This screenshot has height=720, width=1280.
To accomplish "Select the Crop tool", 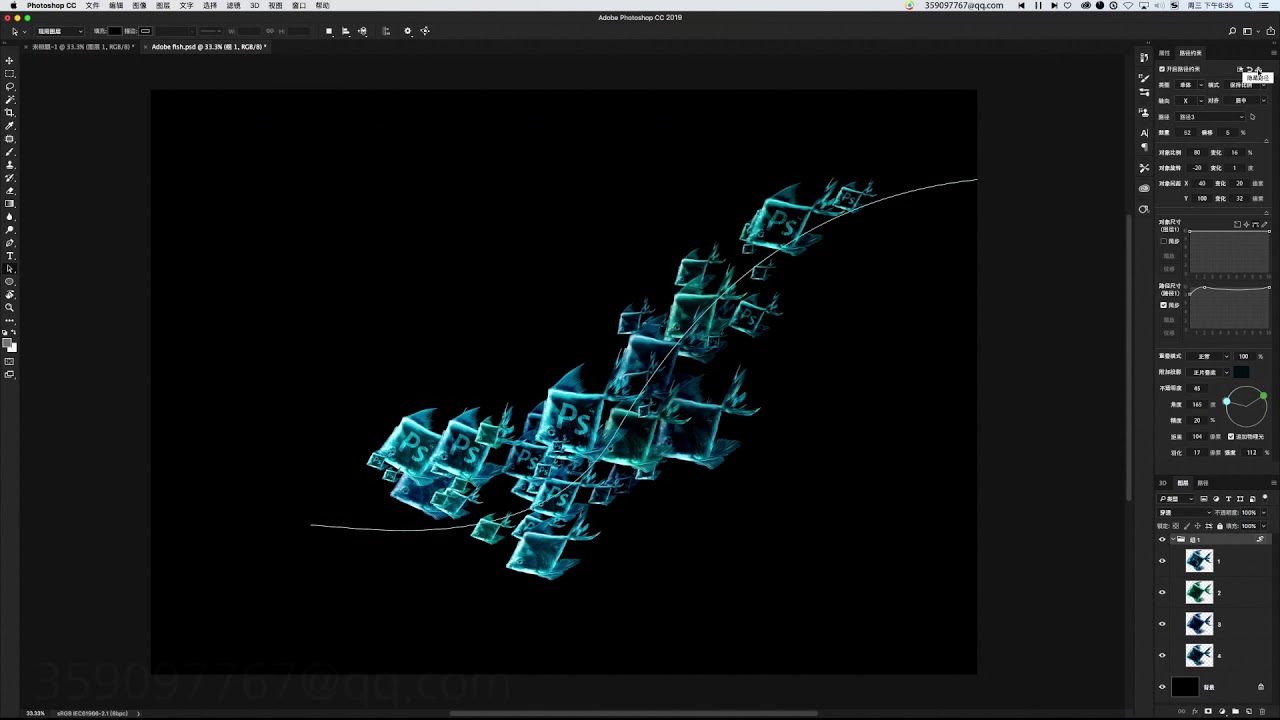I will (x=10, y=113).
